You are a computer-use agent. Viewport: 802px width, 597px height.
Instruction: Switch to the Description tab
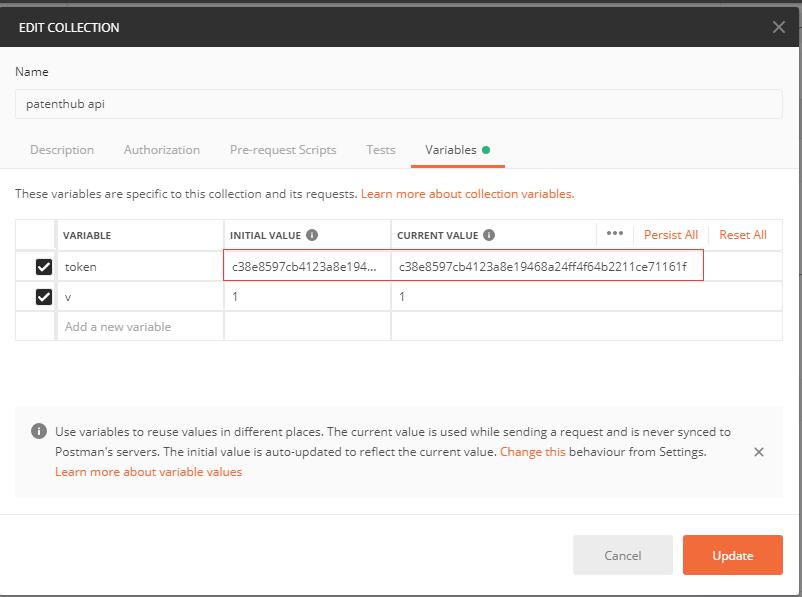tap(62, 150)
